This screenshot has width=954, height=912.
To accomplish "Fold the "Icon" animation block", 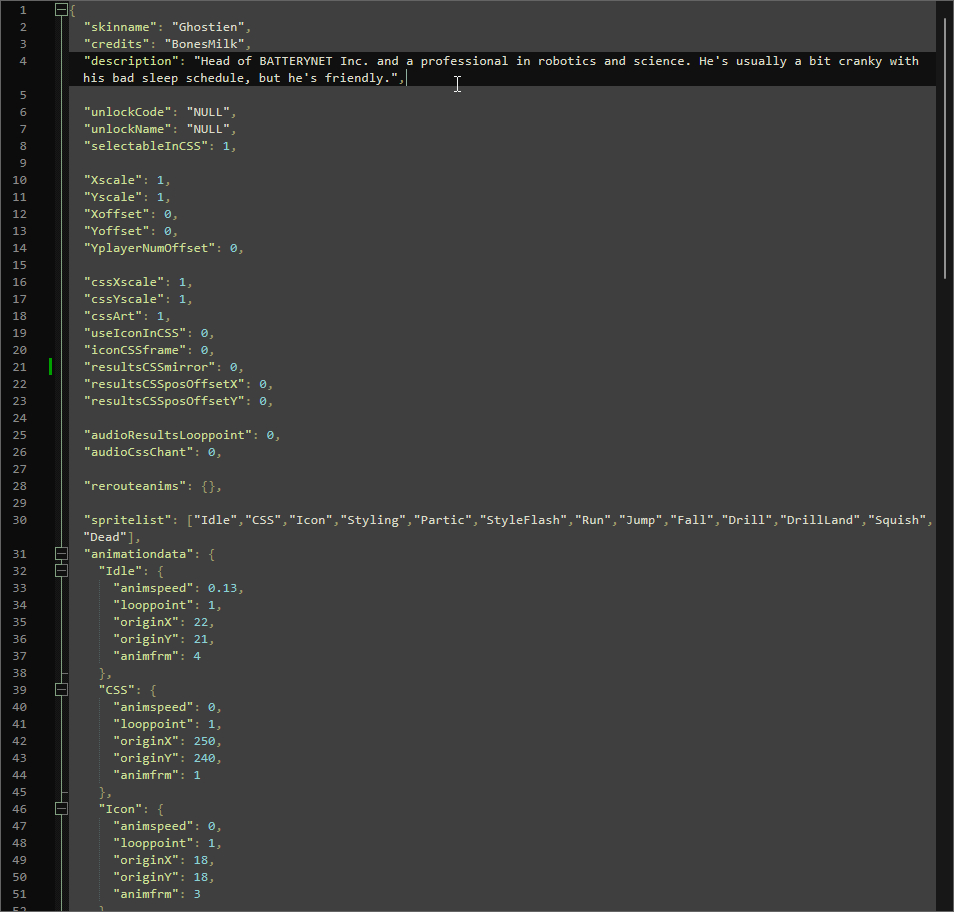I will pyautogui.click(x=61, y=808).
